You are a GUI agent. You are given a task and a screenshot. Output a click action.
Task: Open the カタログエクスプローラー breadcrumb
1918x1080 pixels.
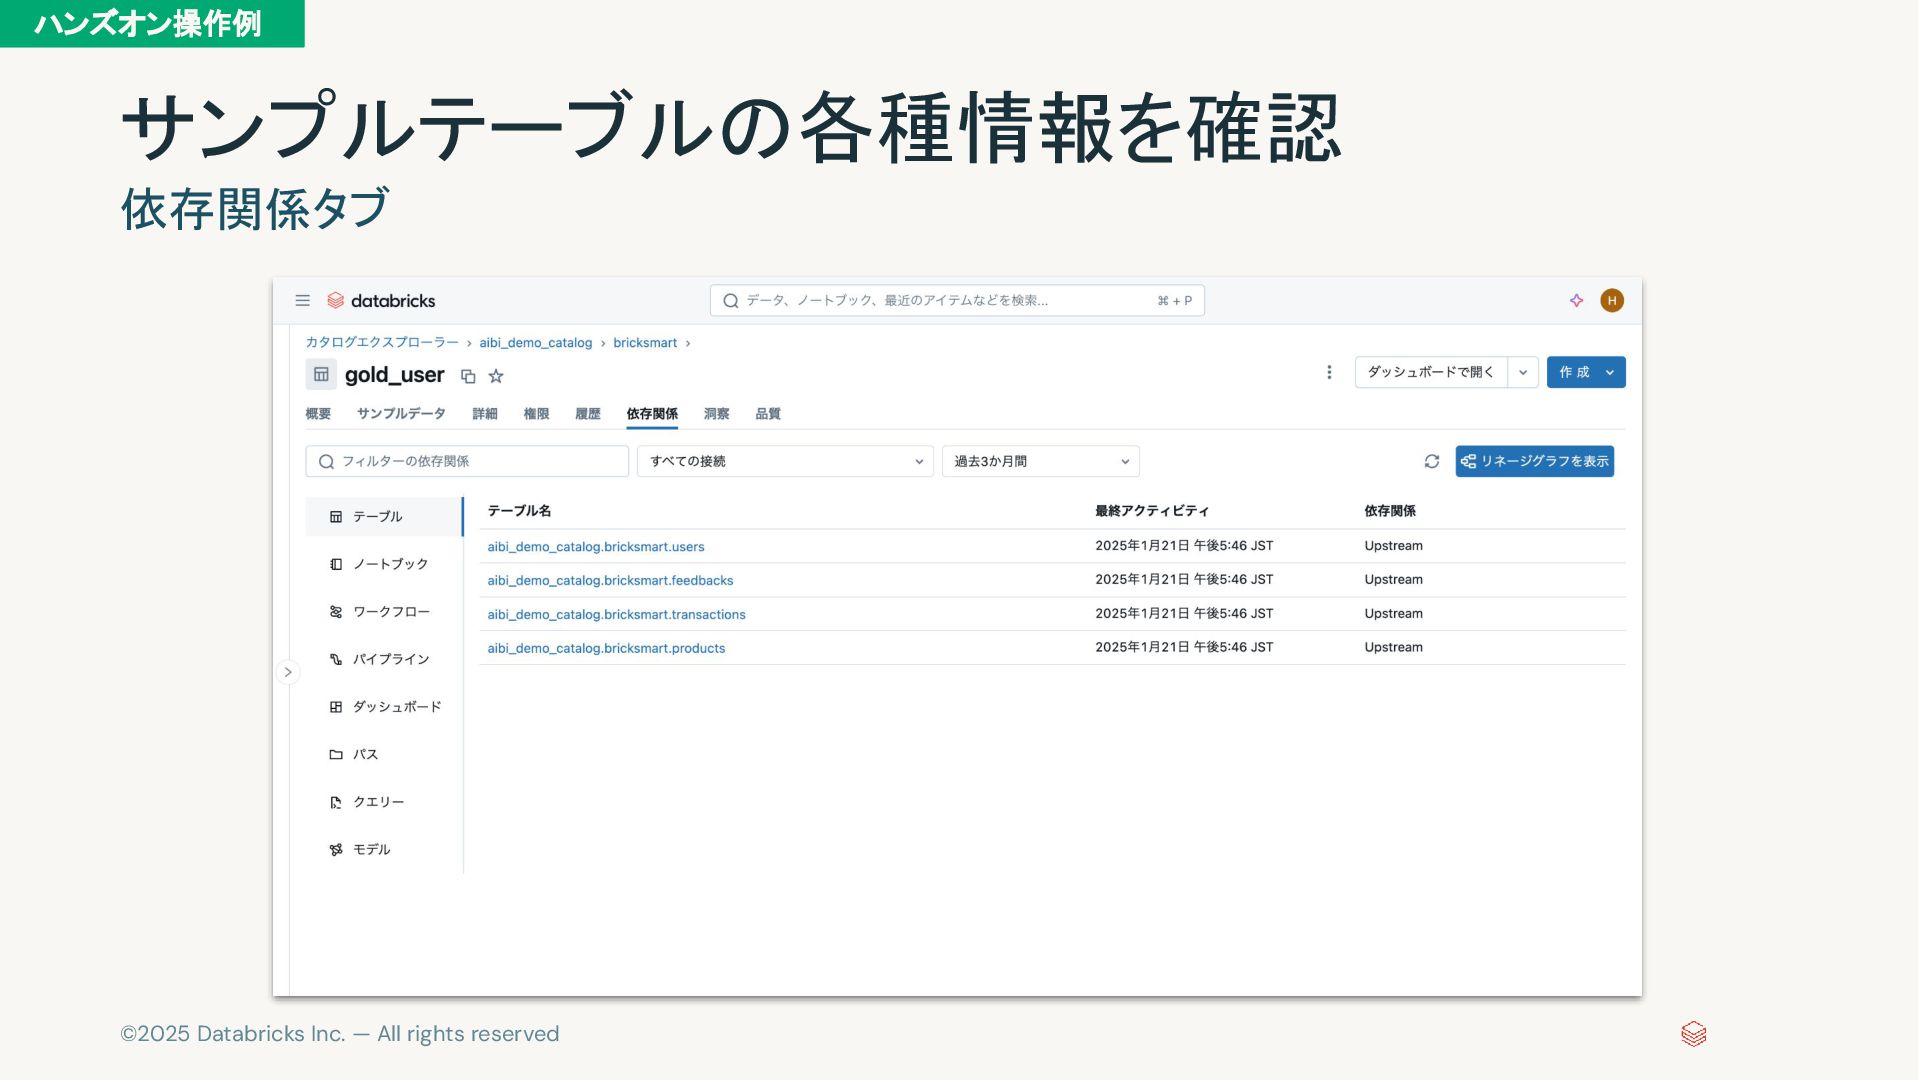click(382, 343)
